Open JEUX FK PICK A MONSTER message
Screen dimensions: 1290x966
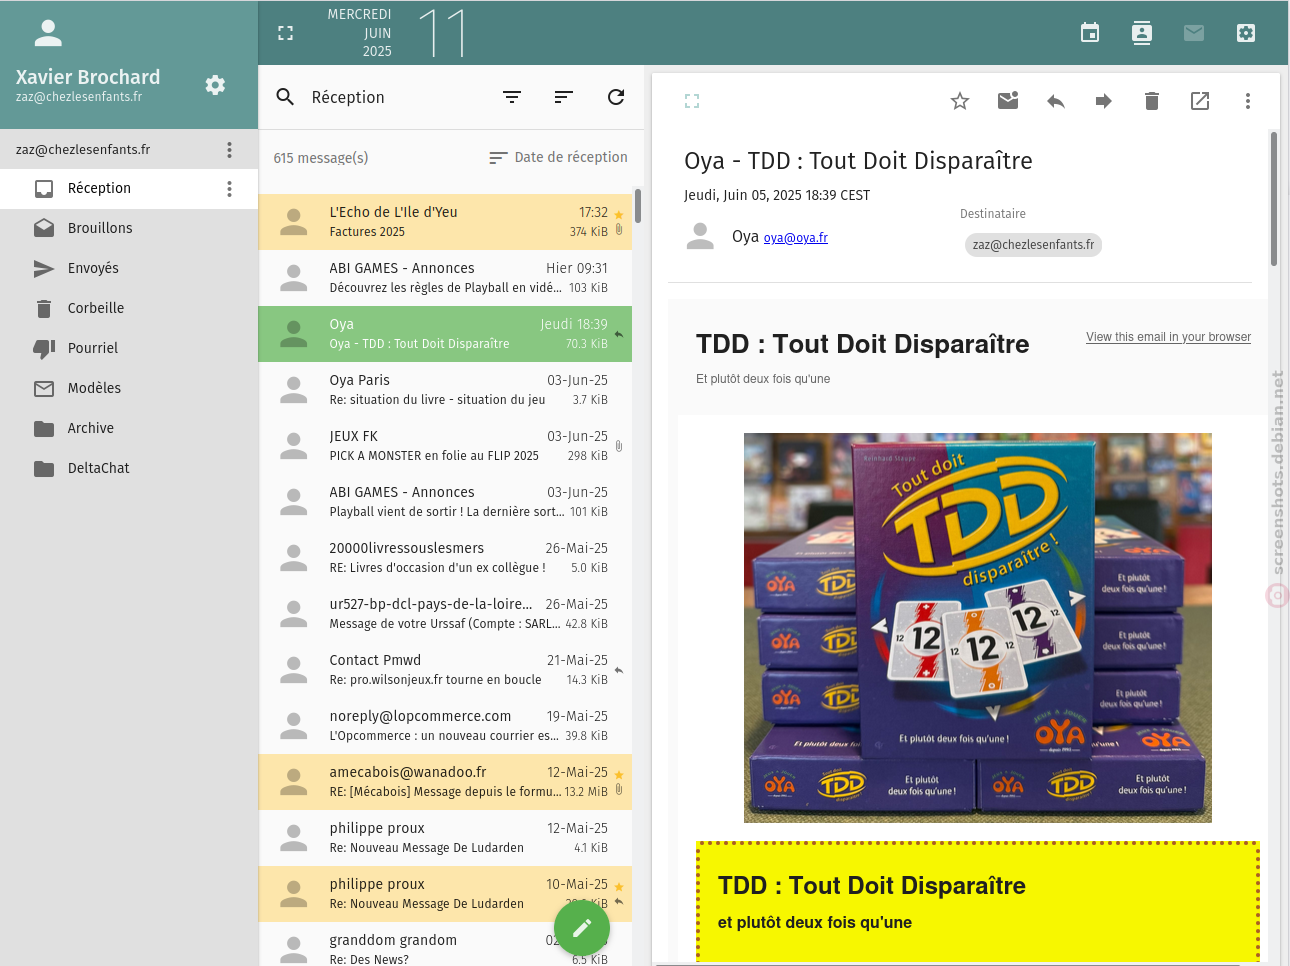click(x=445, y=446)
